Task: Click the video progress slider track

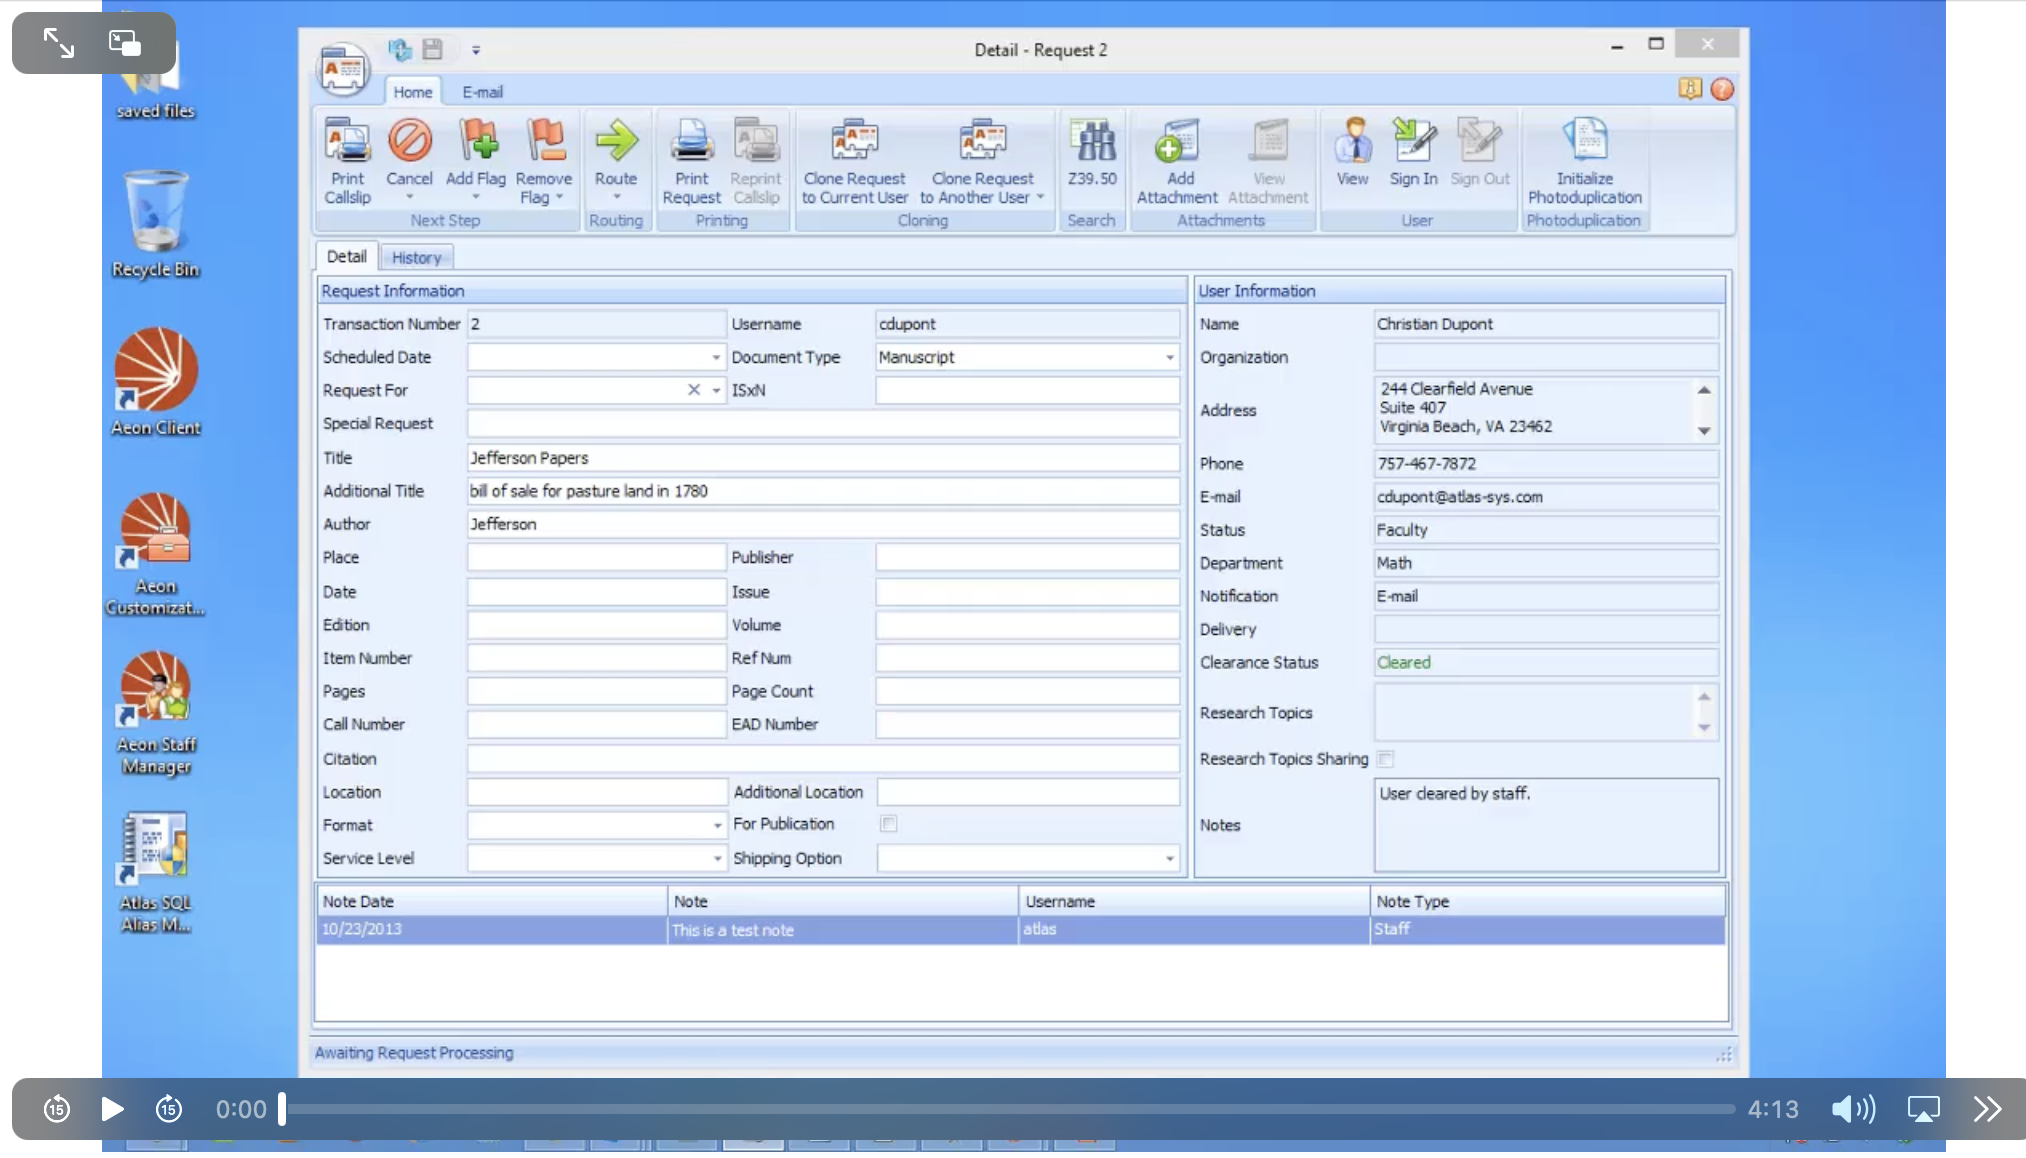Action: click(x=1000, y=1109)
